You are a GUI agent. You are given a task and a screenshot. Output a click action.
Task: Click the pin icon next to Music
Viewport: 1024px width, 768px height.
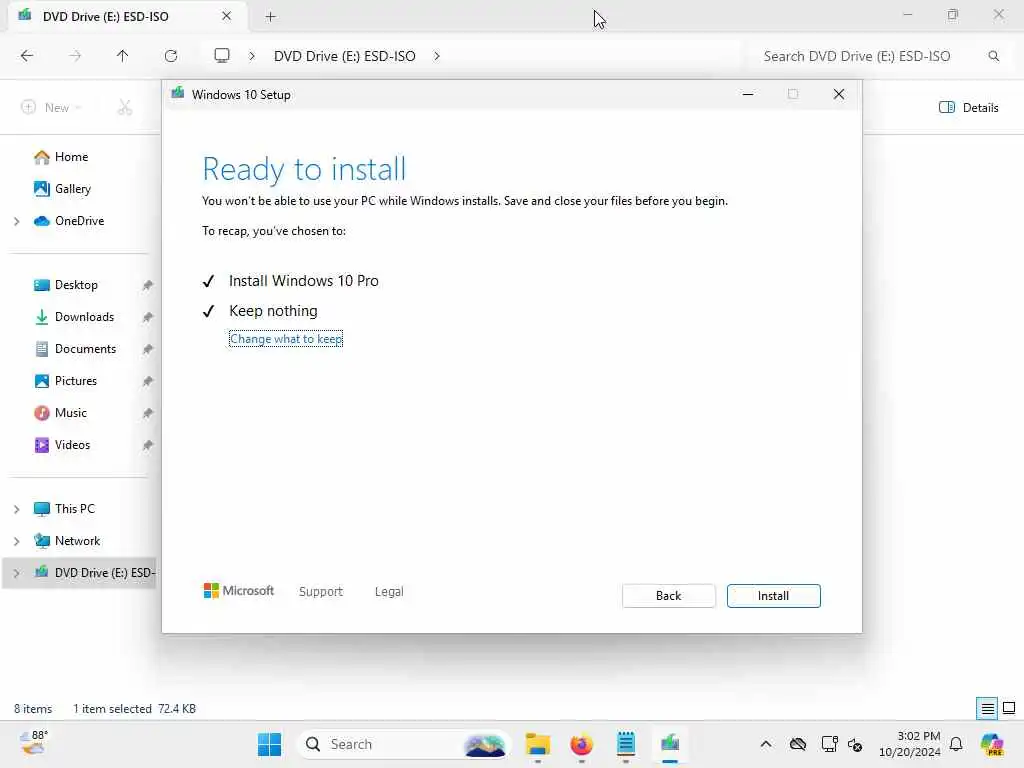pyautogui.click(x=148, y=413)
